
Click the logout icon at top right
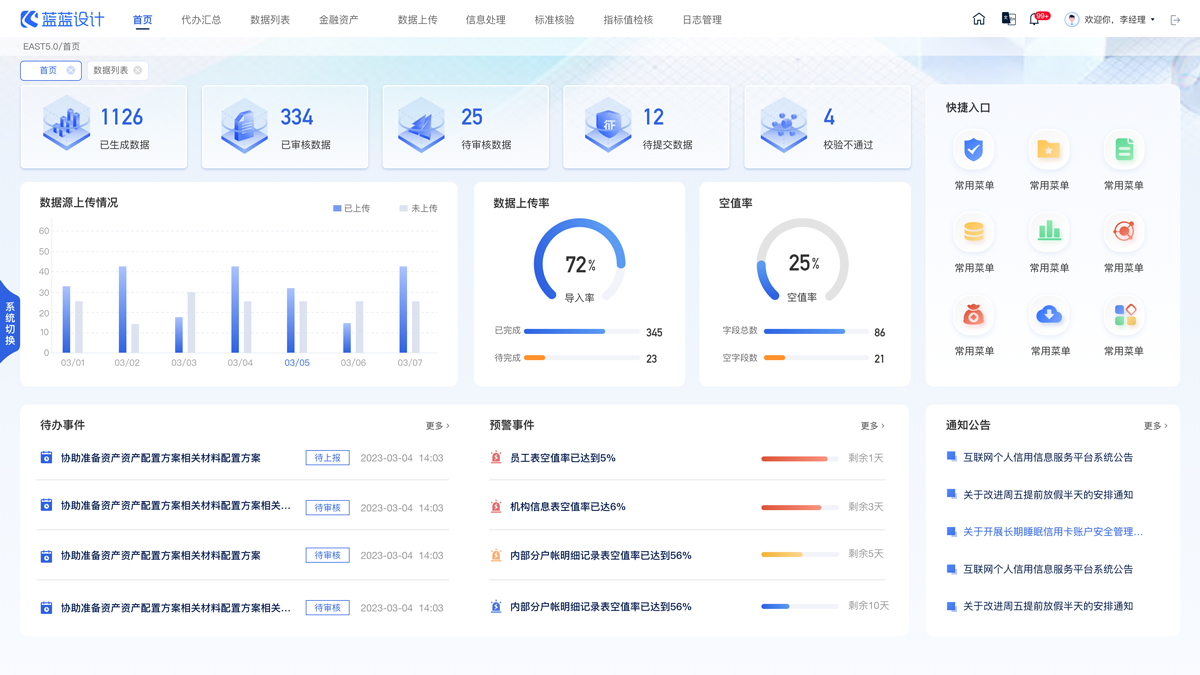pos(1175,20)
